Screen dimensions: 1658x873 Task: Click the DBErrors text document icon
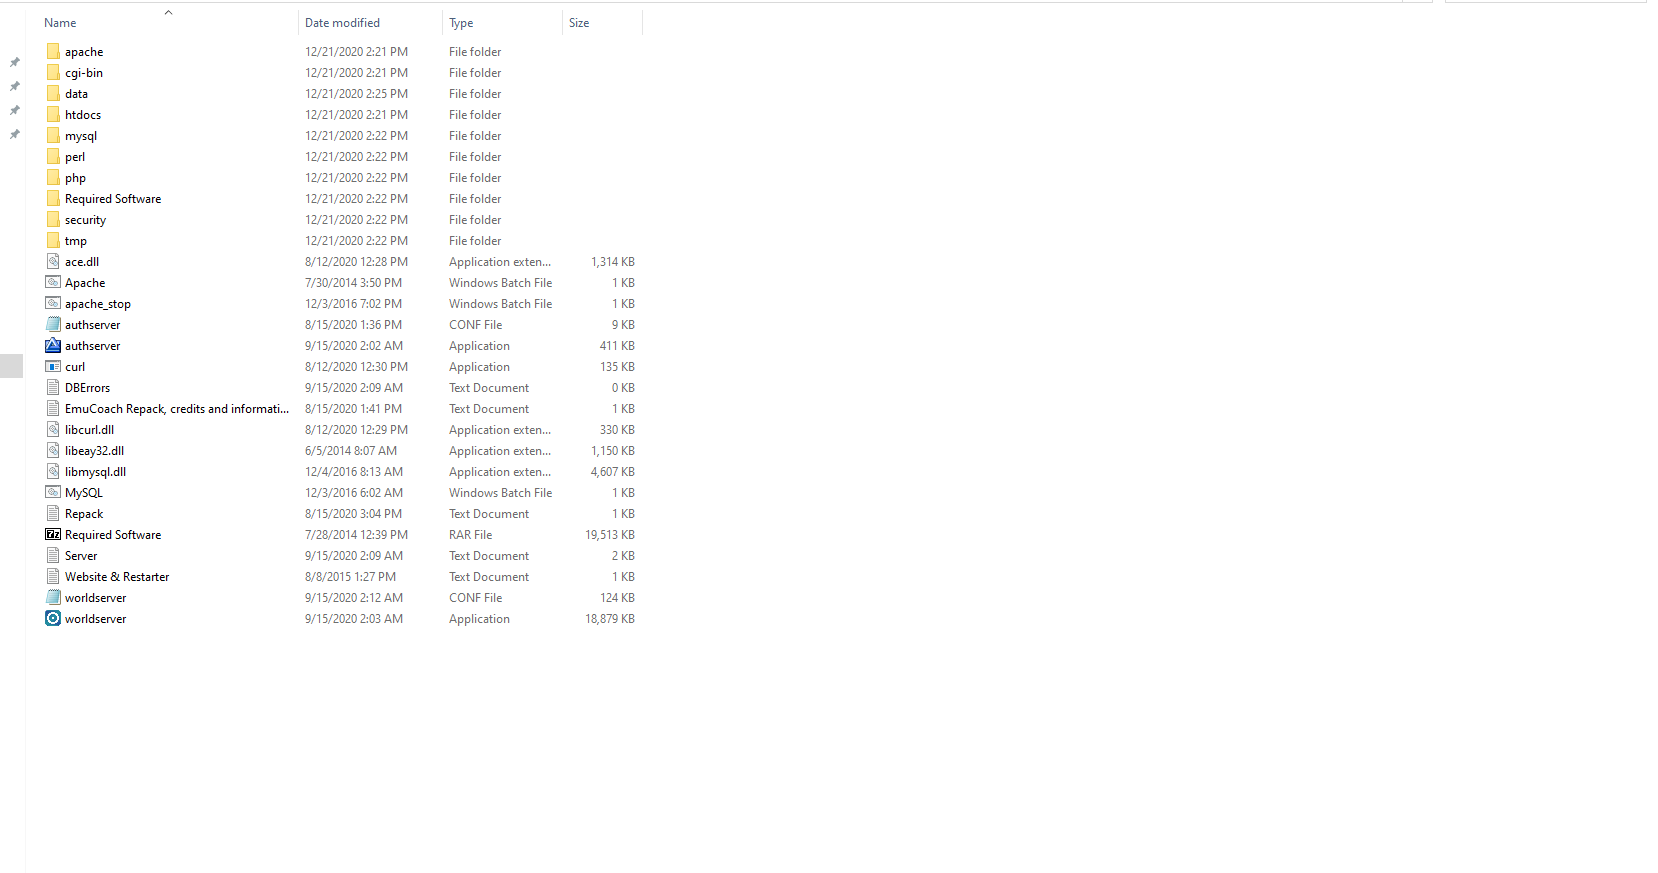point(53,387)
